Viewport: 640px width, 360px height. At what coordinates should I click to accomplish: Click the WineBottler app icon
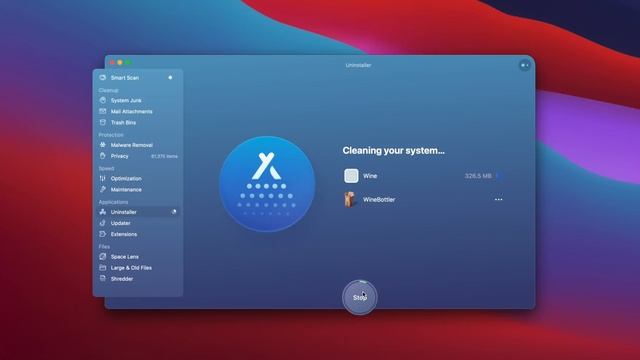(350, 200)
